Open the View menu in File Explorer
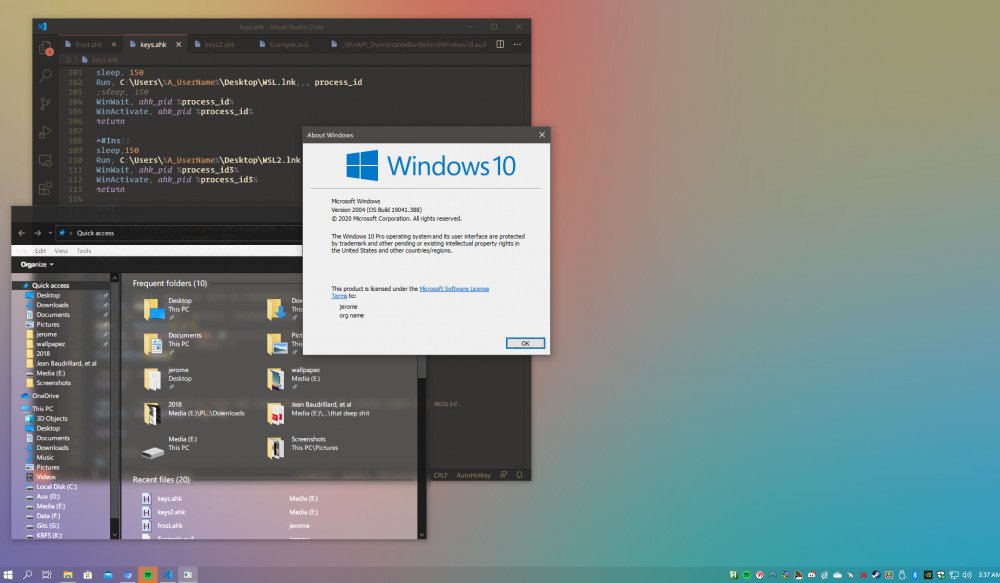Screen dimensions: 1000x583 pyautogui.click(x=61, y=251)
